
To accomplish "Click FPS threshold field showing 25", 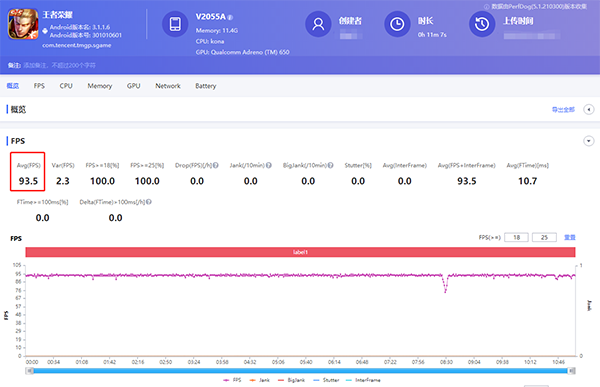I will click(x=544, y=237).
